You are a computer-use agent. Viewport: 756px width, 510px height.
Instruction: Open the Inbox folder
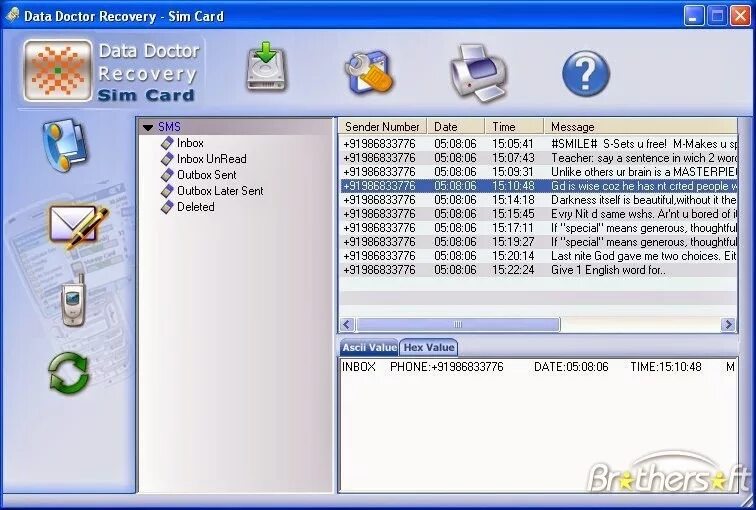pyautogui.click(x=190, y=143)
